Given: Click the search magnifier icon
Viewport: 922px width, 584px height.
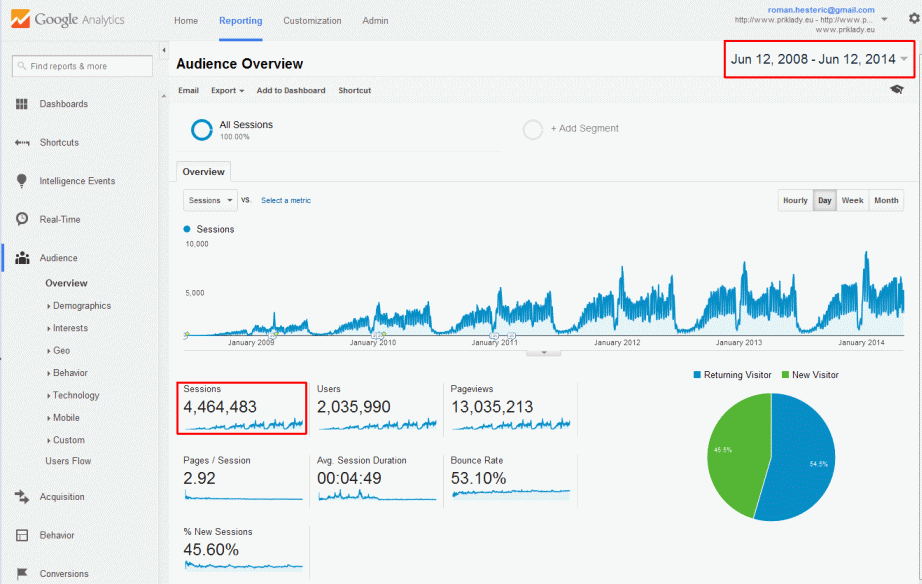Looking at the screenshot, I should click(22, 66).
